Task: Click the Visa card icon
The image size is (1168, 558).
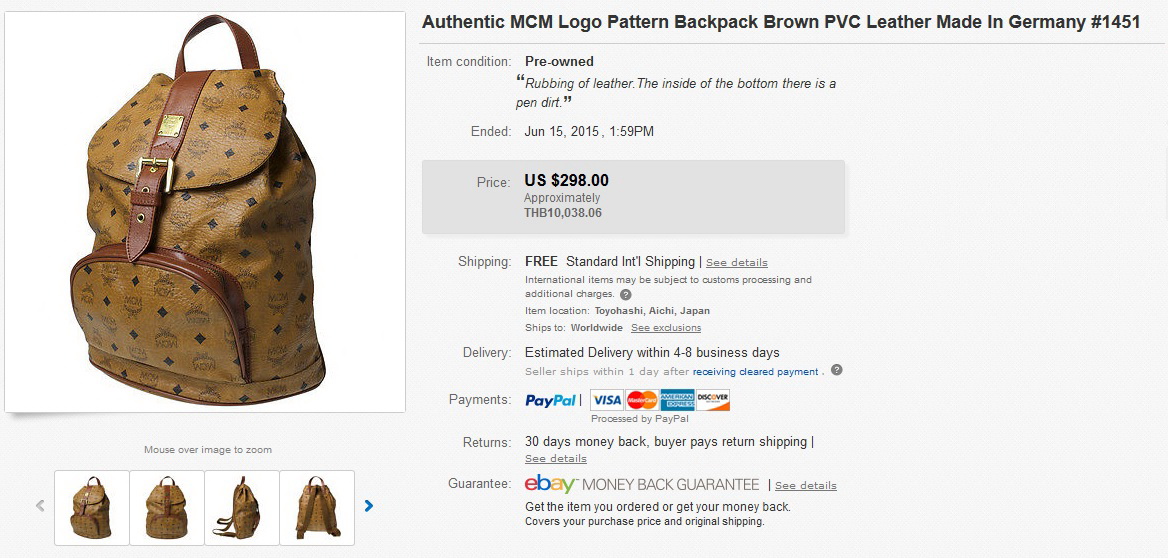Action: click(x=607, y=400)
